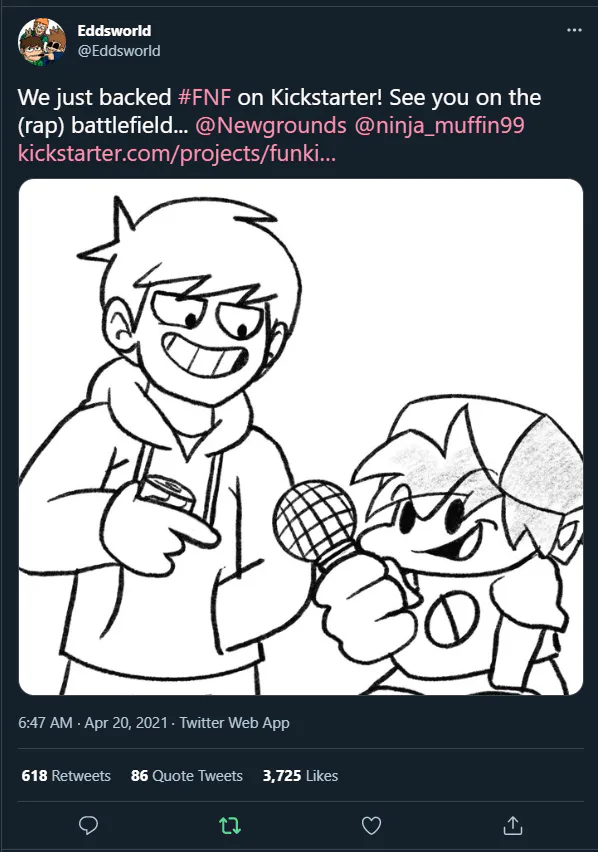The width and height of the screenshot is (598, 852).
Task: Open the @Eddsworld handle link
Action: [x=119, y=51]
